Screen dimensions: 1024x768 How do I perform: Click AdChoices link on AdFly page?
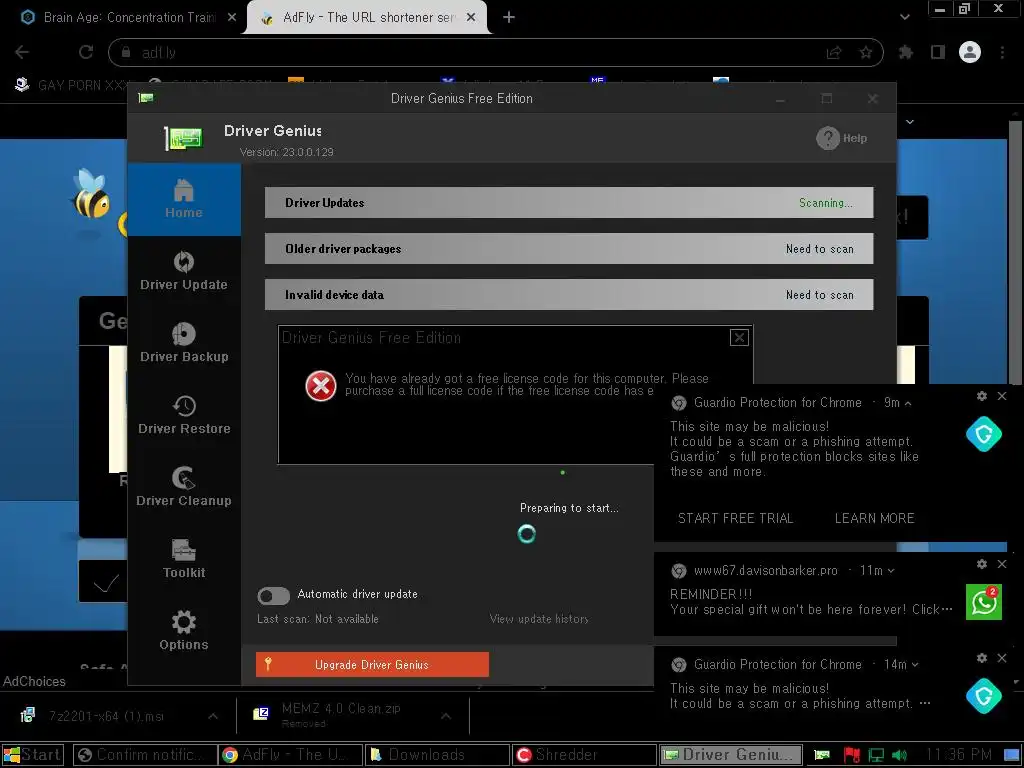[34, 681]
